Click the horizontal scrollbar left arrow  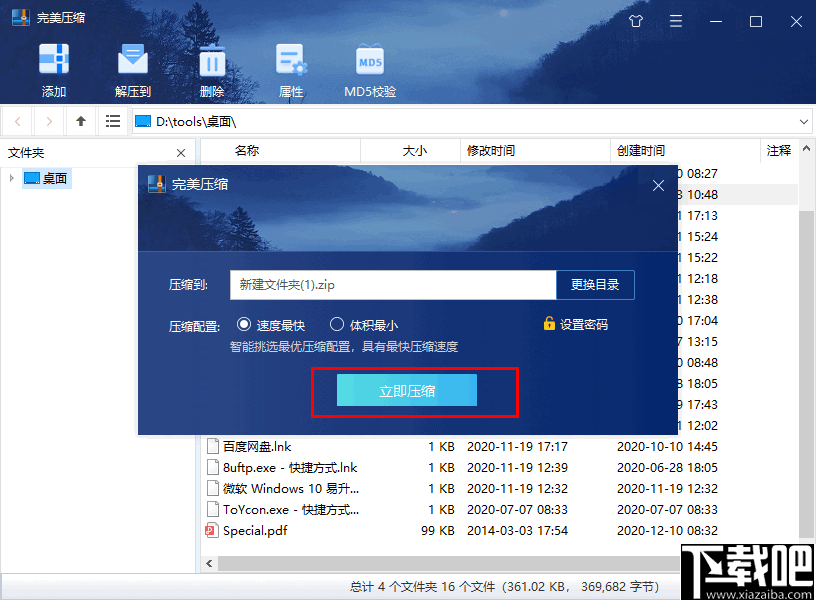(x=209, y=564)
